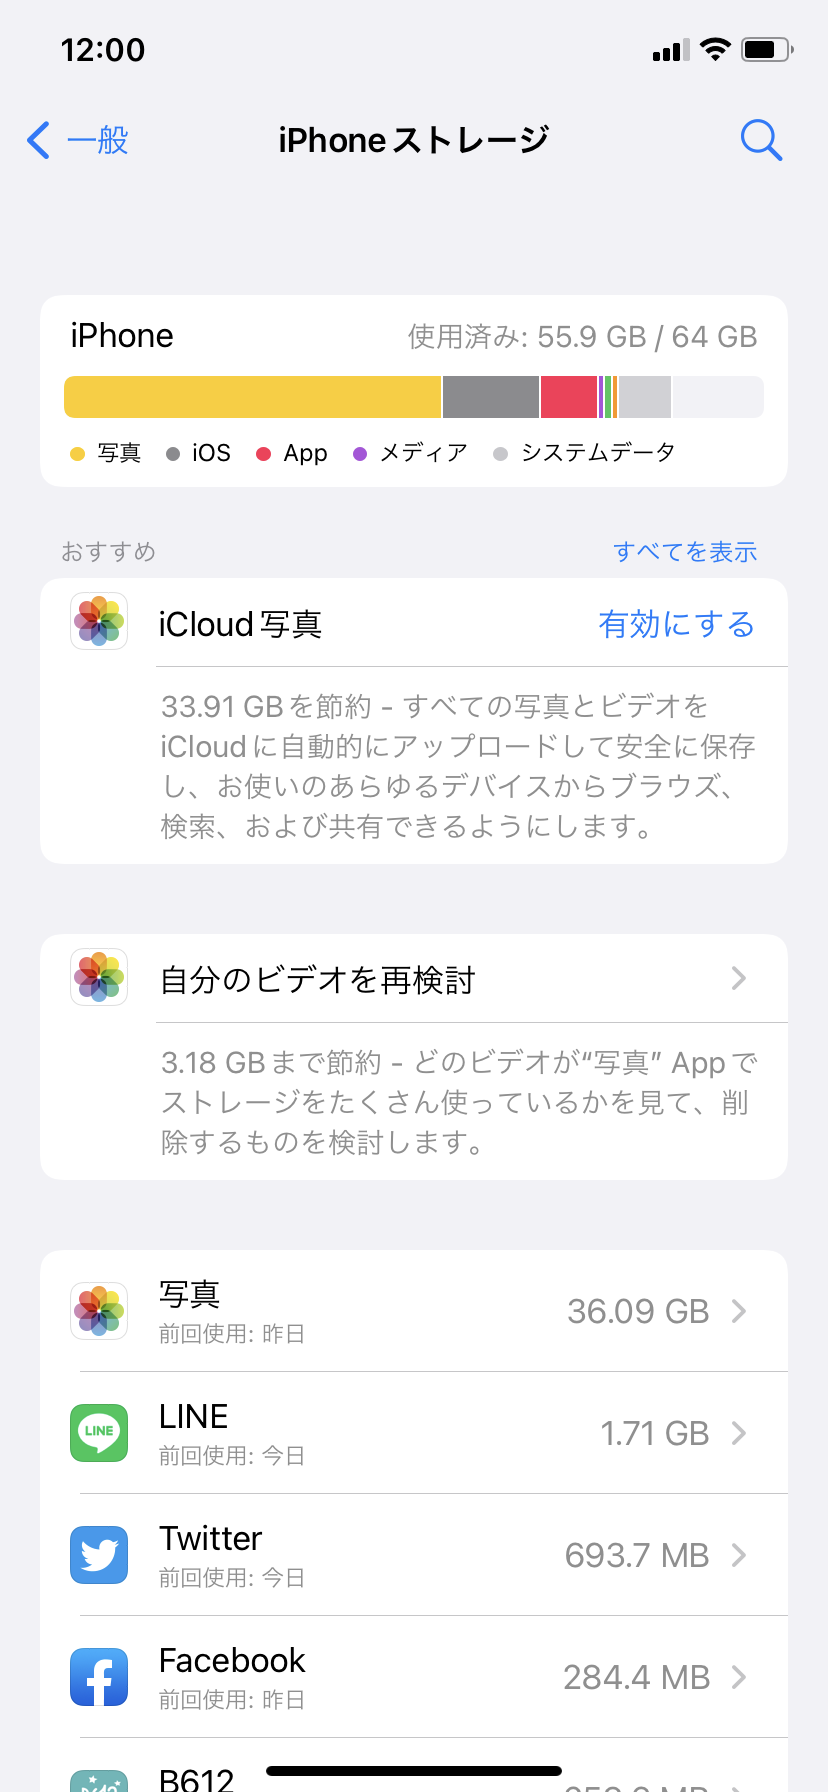Expand 自分のビデオを再検討 chevron
Image resolution: width=828 pixels, height=1792 pixels.
[739, 978]
